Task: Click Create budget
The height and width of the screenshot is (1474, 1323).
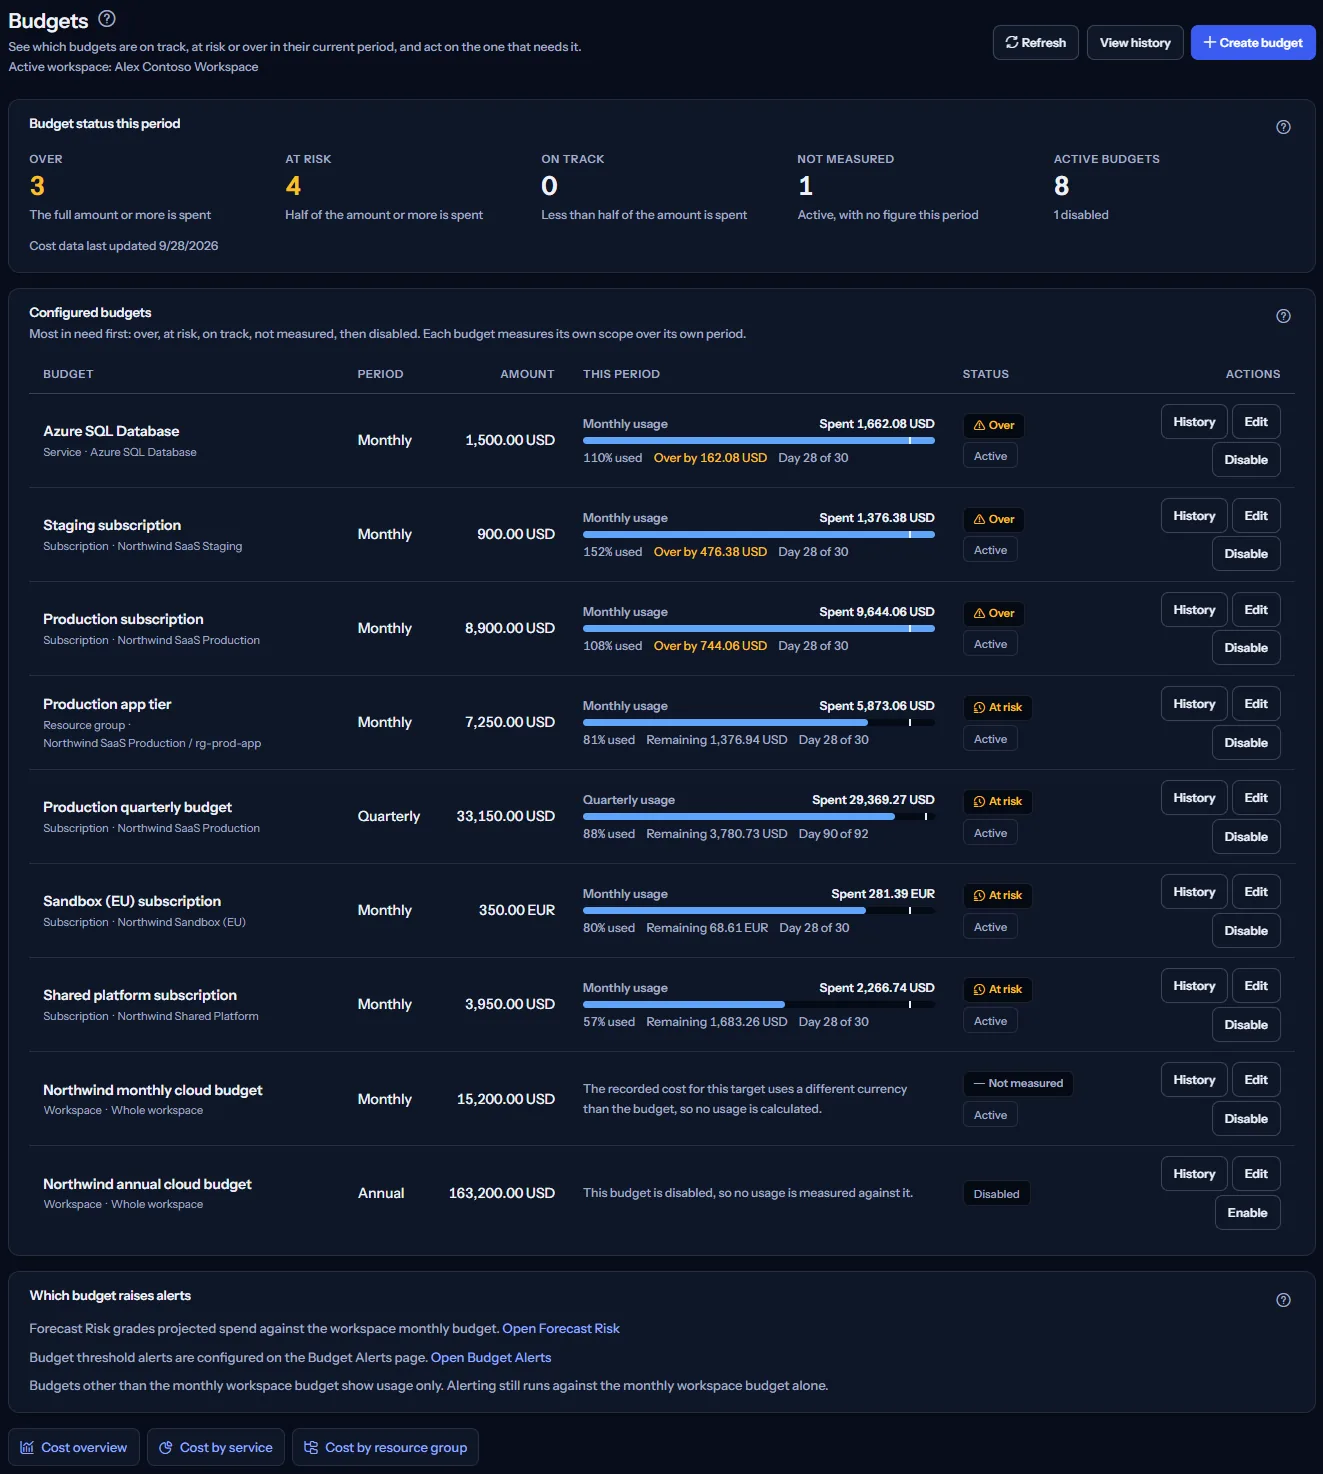Action: click(1252, 43)
